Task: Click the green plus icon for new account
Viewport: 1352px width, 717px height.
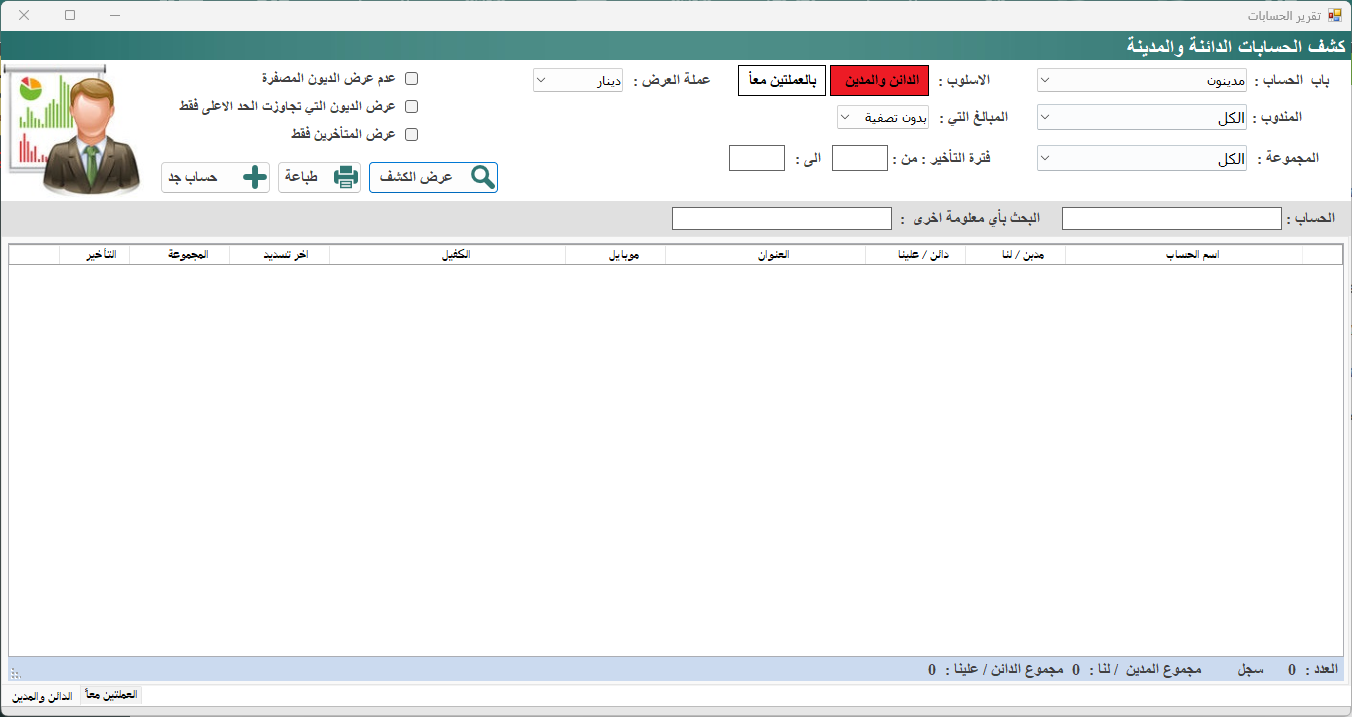Action: pos(255,177)
